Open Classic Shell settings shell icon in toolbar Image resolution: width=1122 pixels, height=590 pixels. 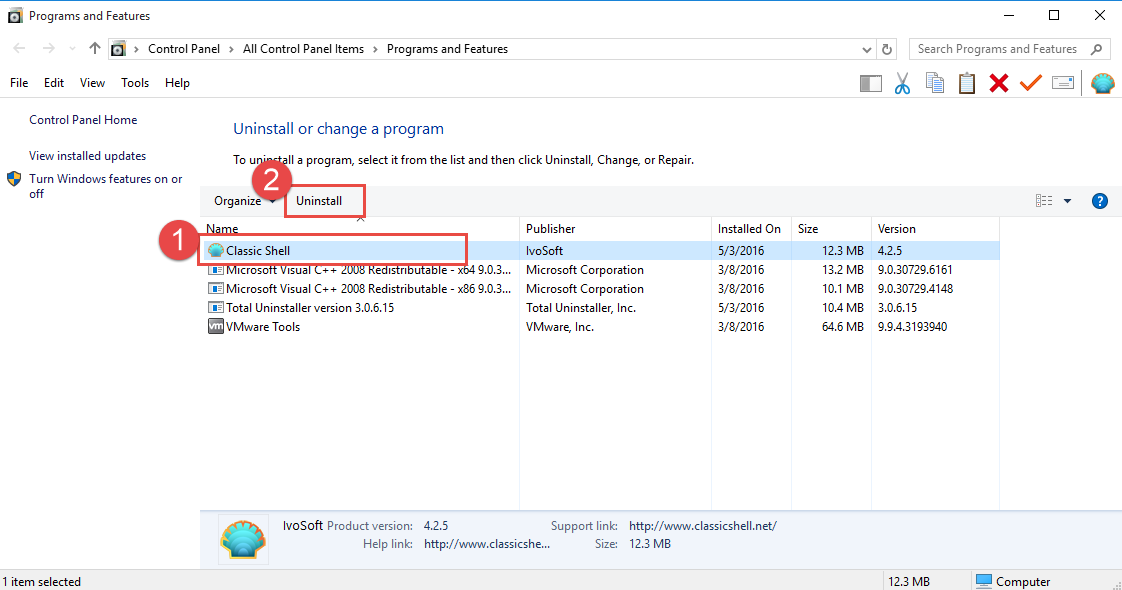pyautogui.click(x=1103, y=83)
